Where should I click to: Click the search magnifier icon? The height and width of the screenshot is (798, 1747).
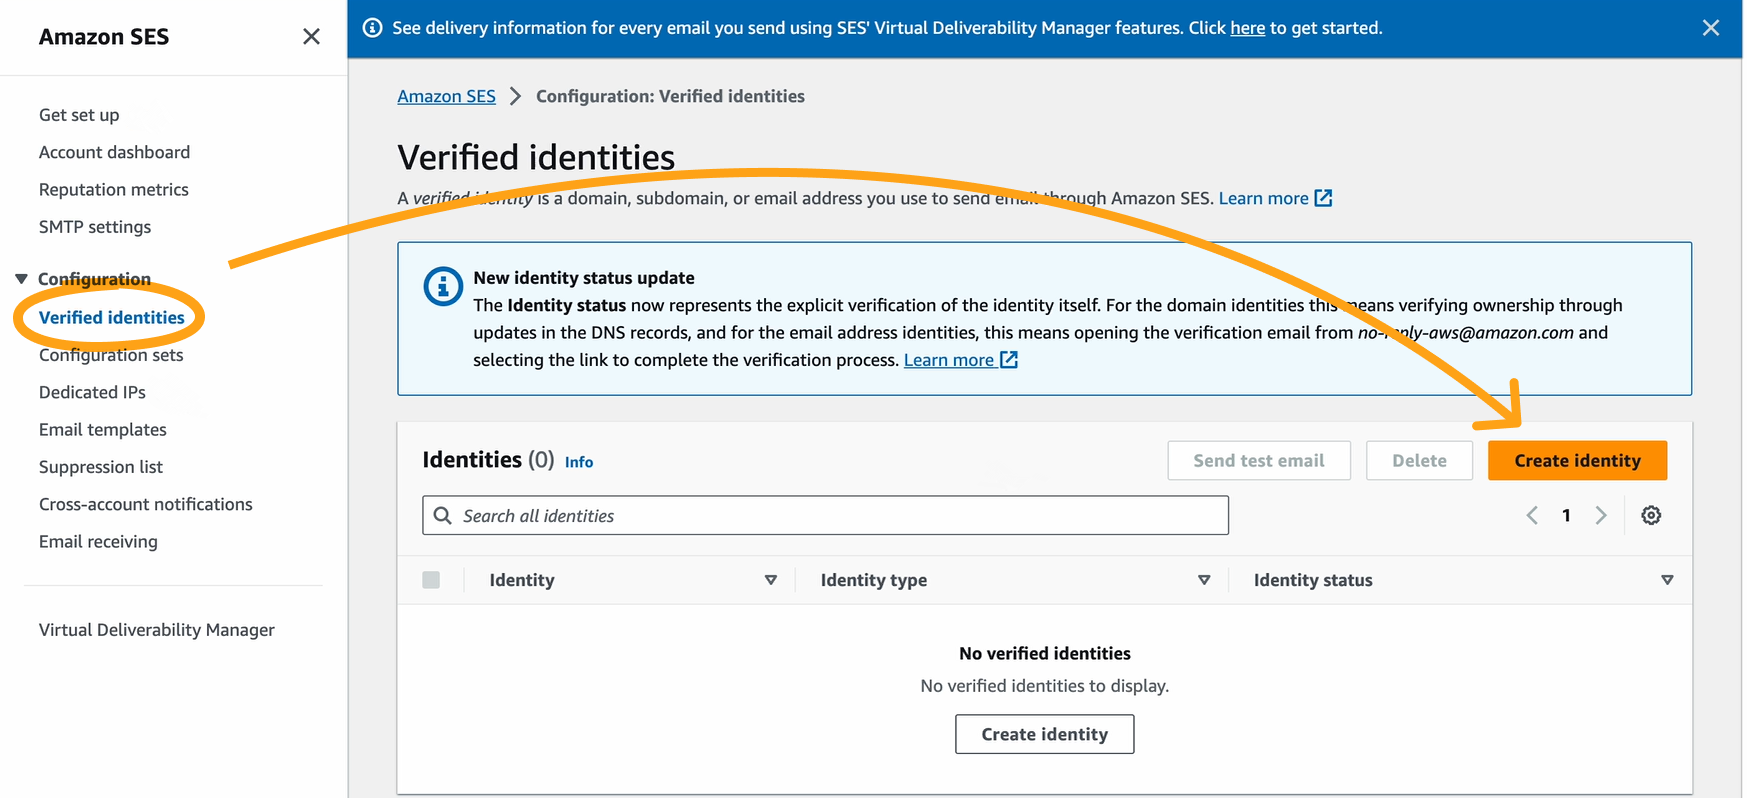(x=443, y=516)
